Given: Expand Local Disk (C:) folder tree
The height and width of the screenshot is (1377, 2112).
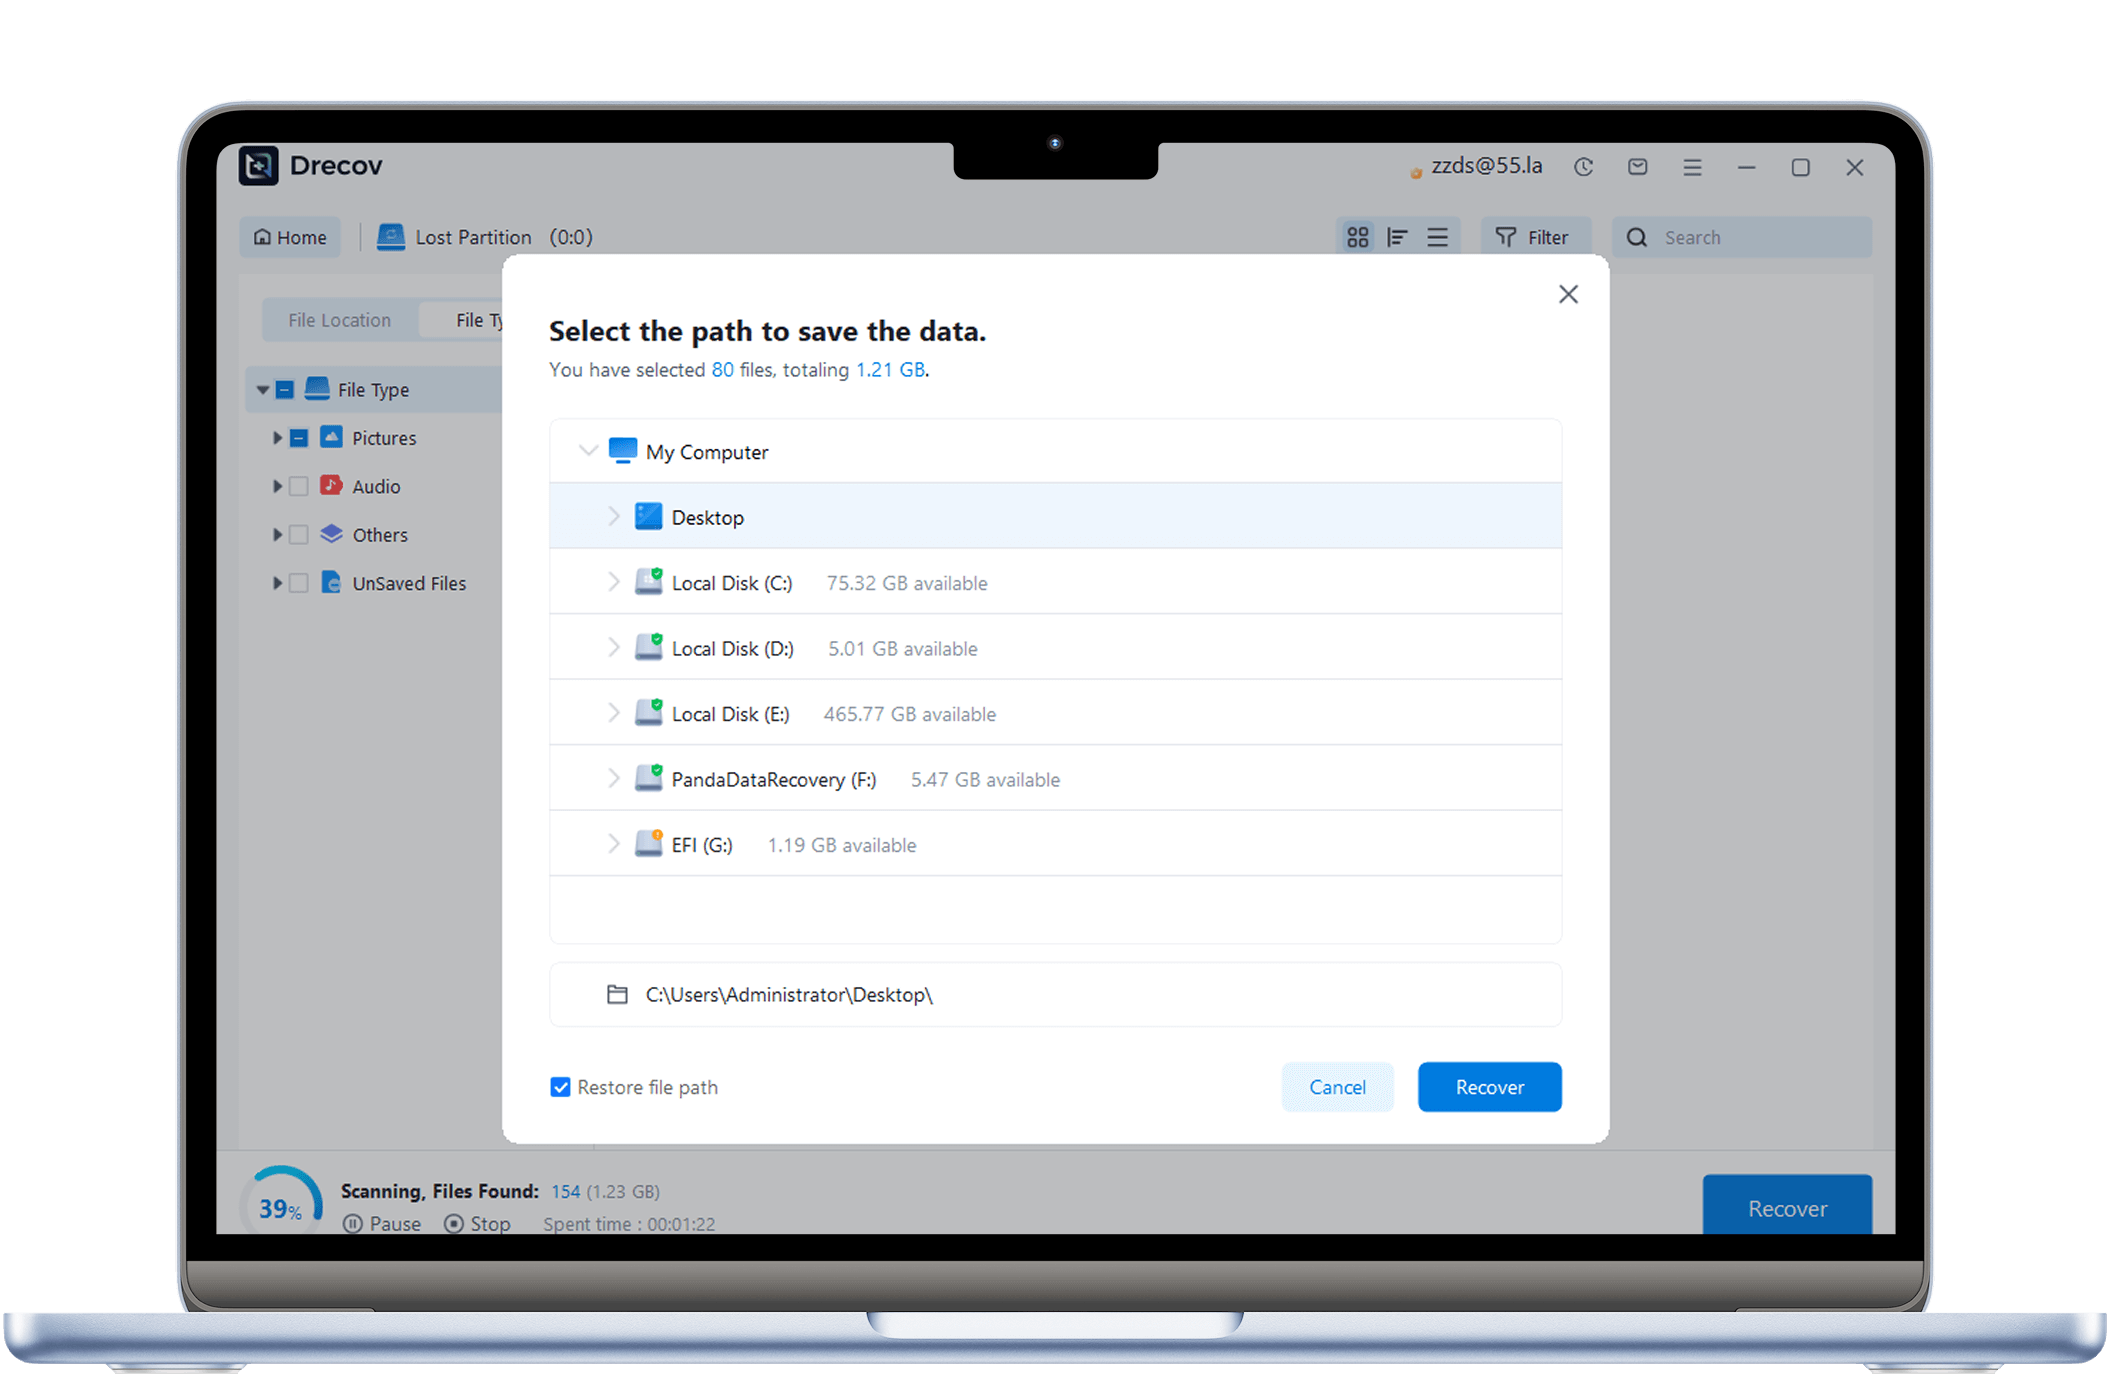Looking at the screenshot, I should point(613,582).
